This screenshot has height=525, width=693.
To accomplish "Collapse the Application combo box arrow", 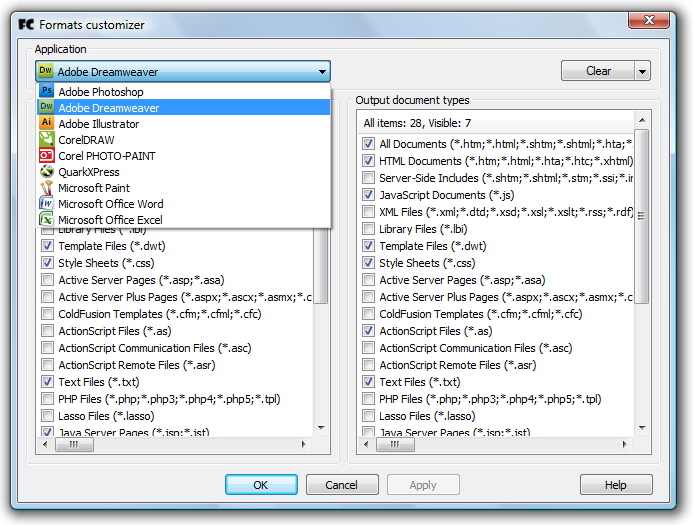I will tap(322, 72).
